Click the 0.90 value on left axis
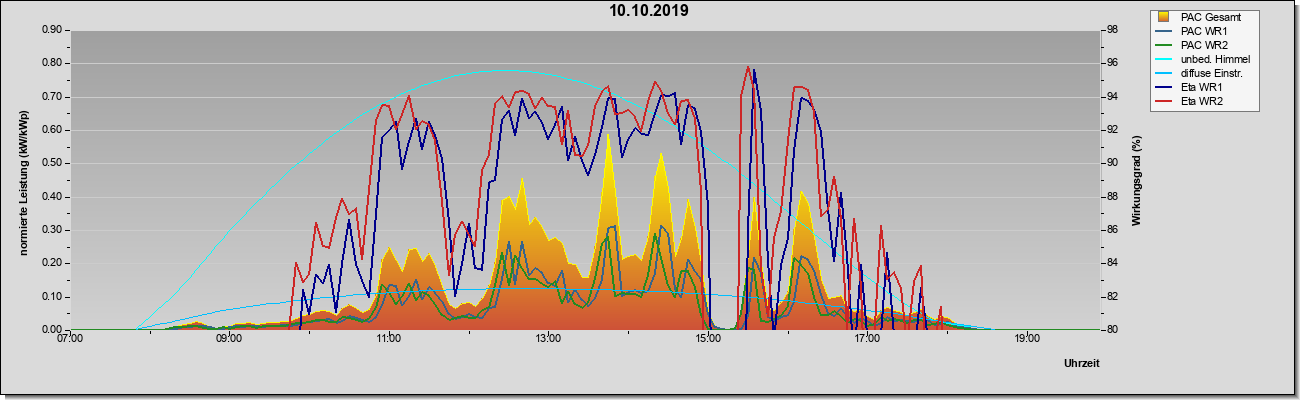The width and height of the screenshot is (1300, 400). [52, 30]
